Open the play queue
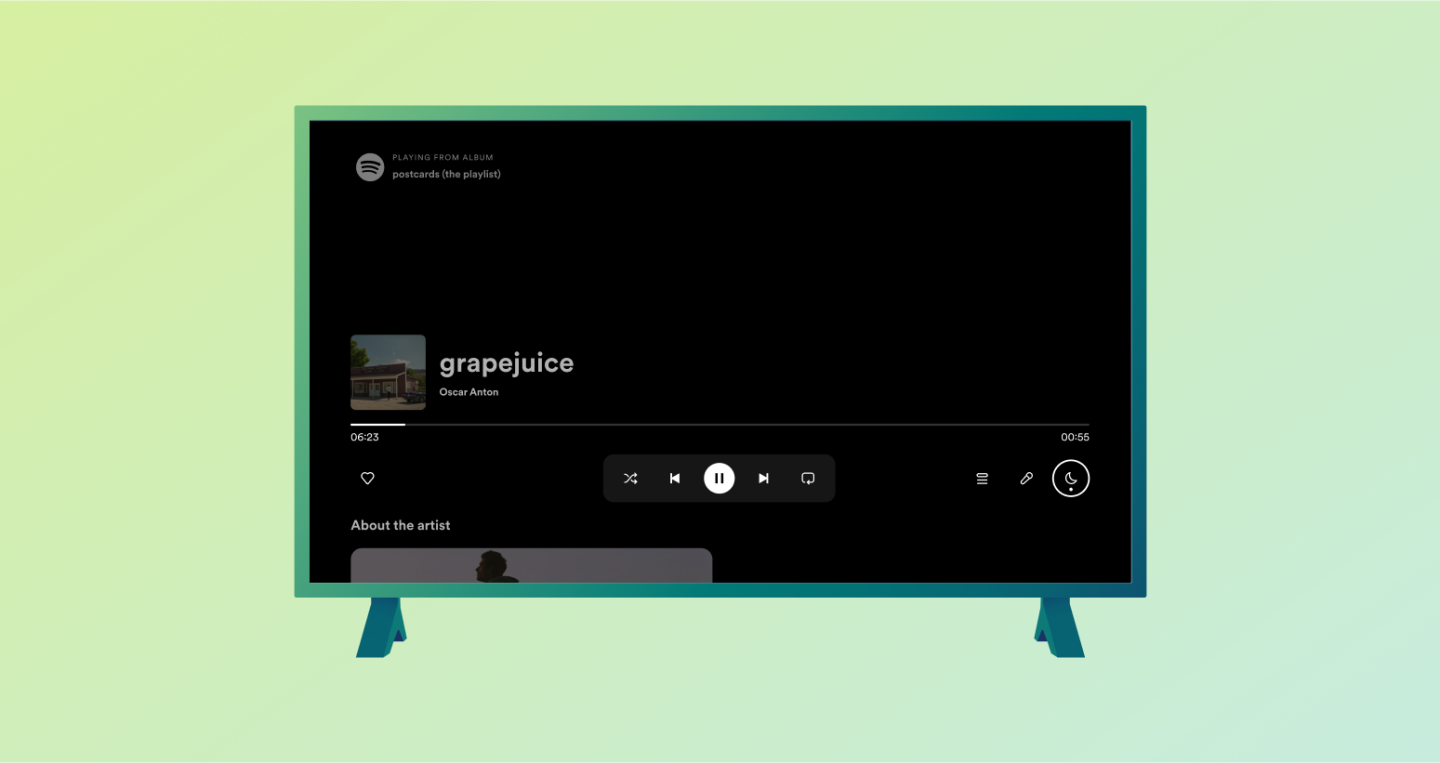This screenshot has height=763, width=1440. coord(981,478)
